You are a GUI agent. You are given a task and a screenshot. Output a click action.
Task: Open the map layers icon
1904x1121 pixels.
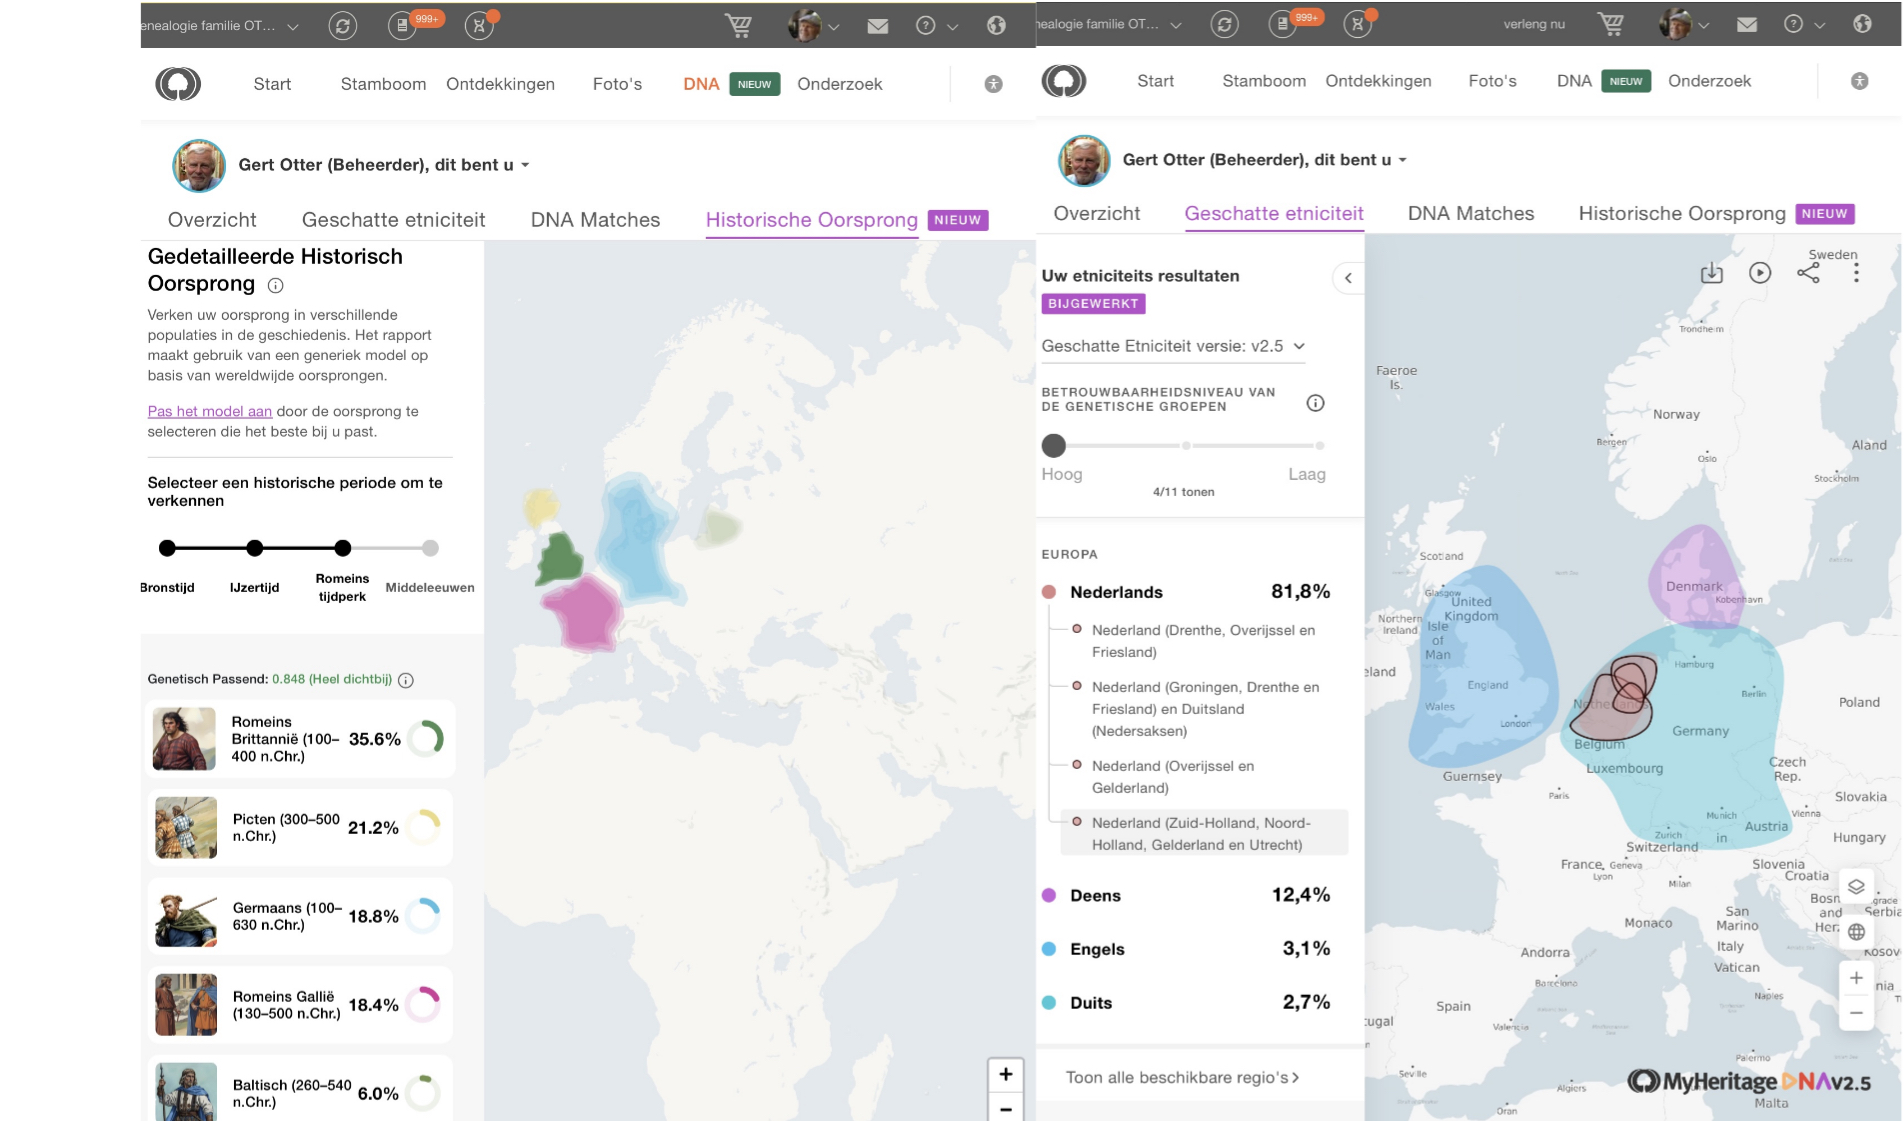(1856, 887)
